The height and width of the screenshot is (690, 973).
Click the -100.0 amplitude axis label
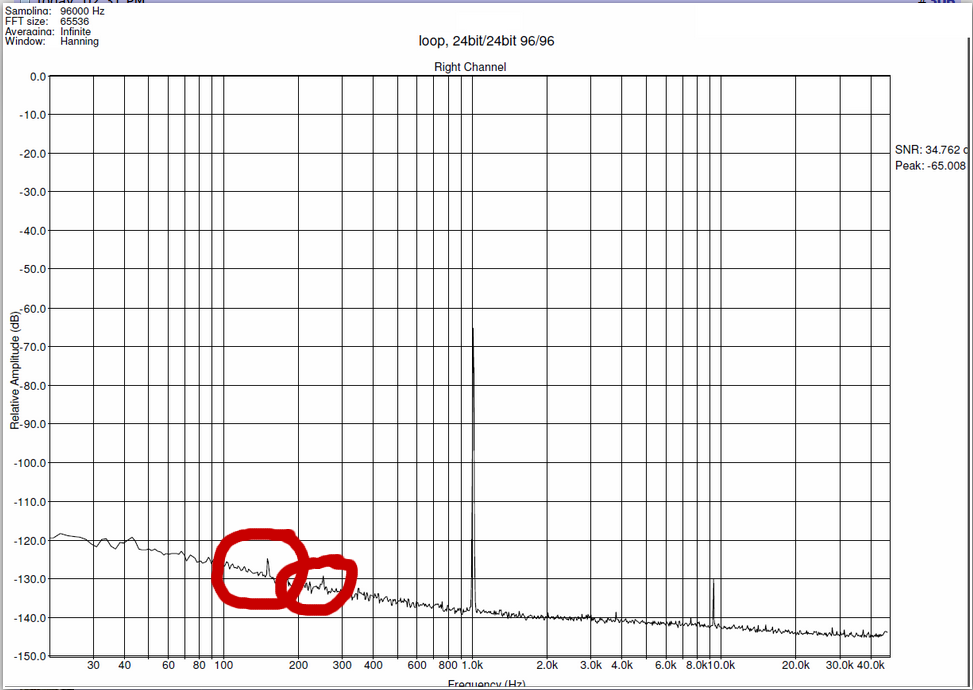(30, 463)
